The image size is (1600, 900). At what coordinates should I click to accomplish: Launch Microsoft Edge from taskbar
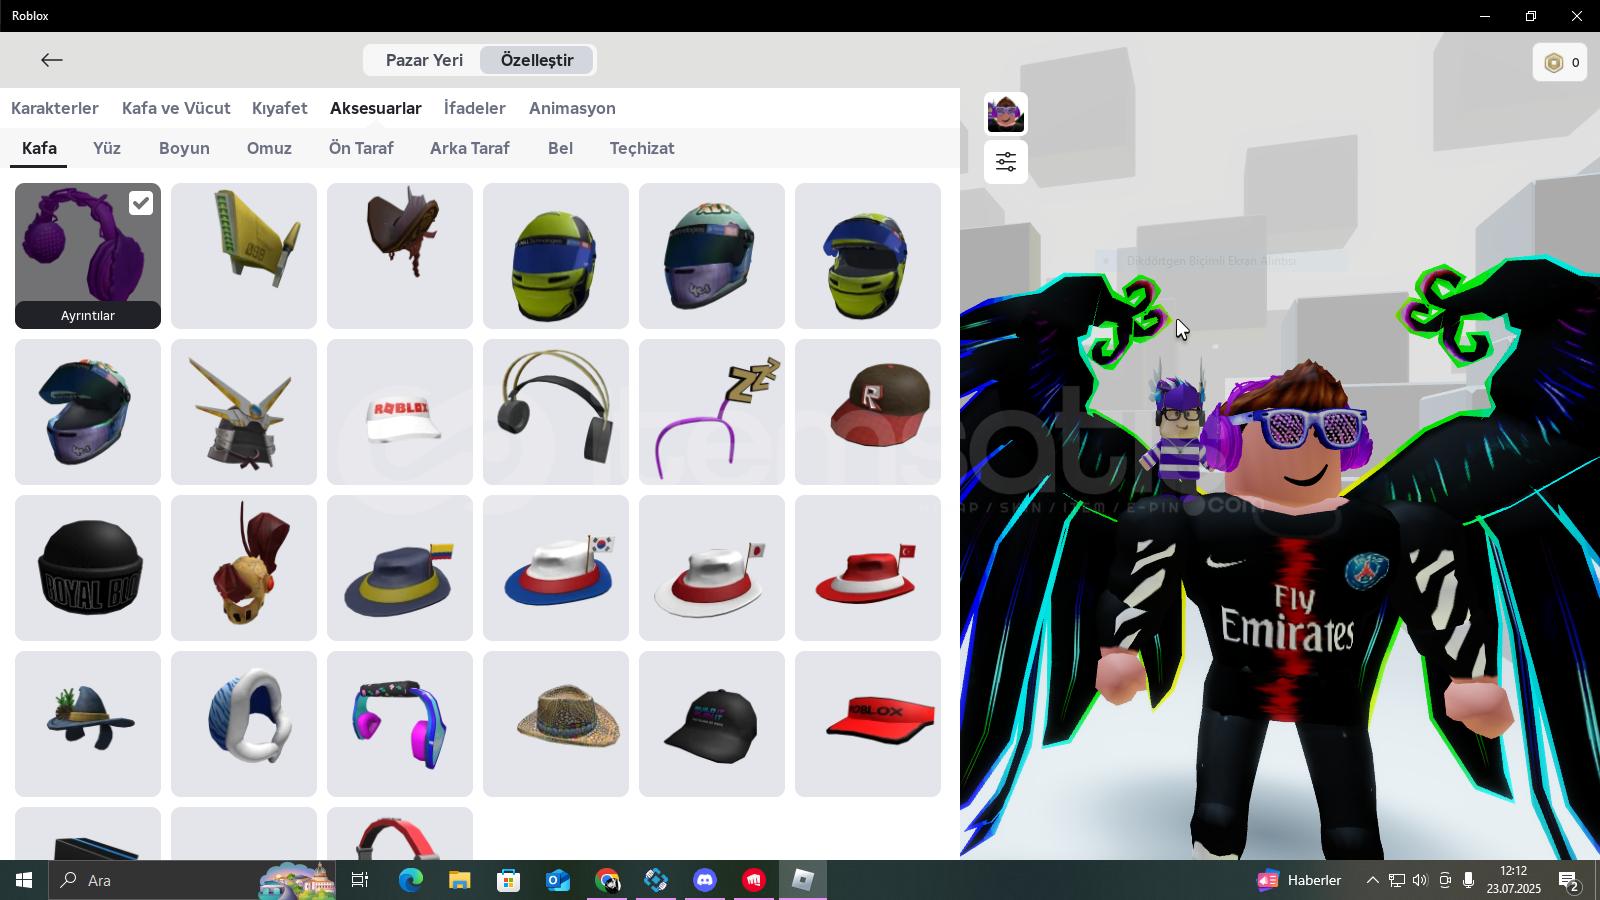410,880
